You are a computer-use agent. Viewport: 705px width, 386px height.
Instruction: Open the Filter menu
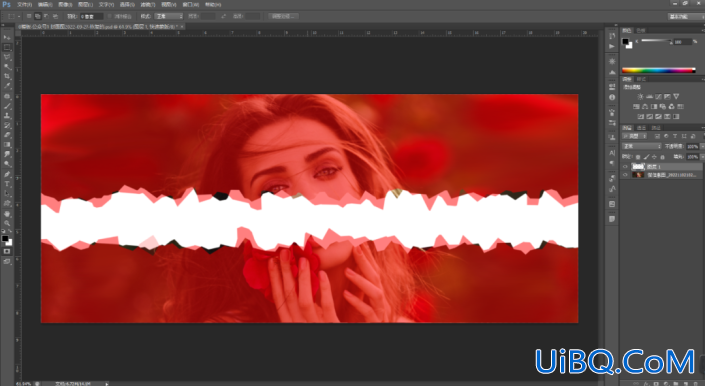[x=148, y=4]
